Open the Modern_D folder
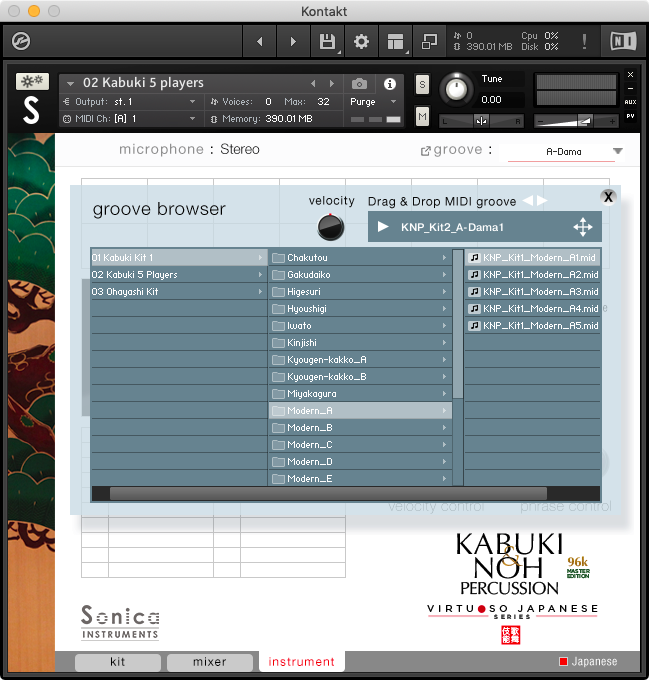The image size is (649, 680). [360, 461]
